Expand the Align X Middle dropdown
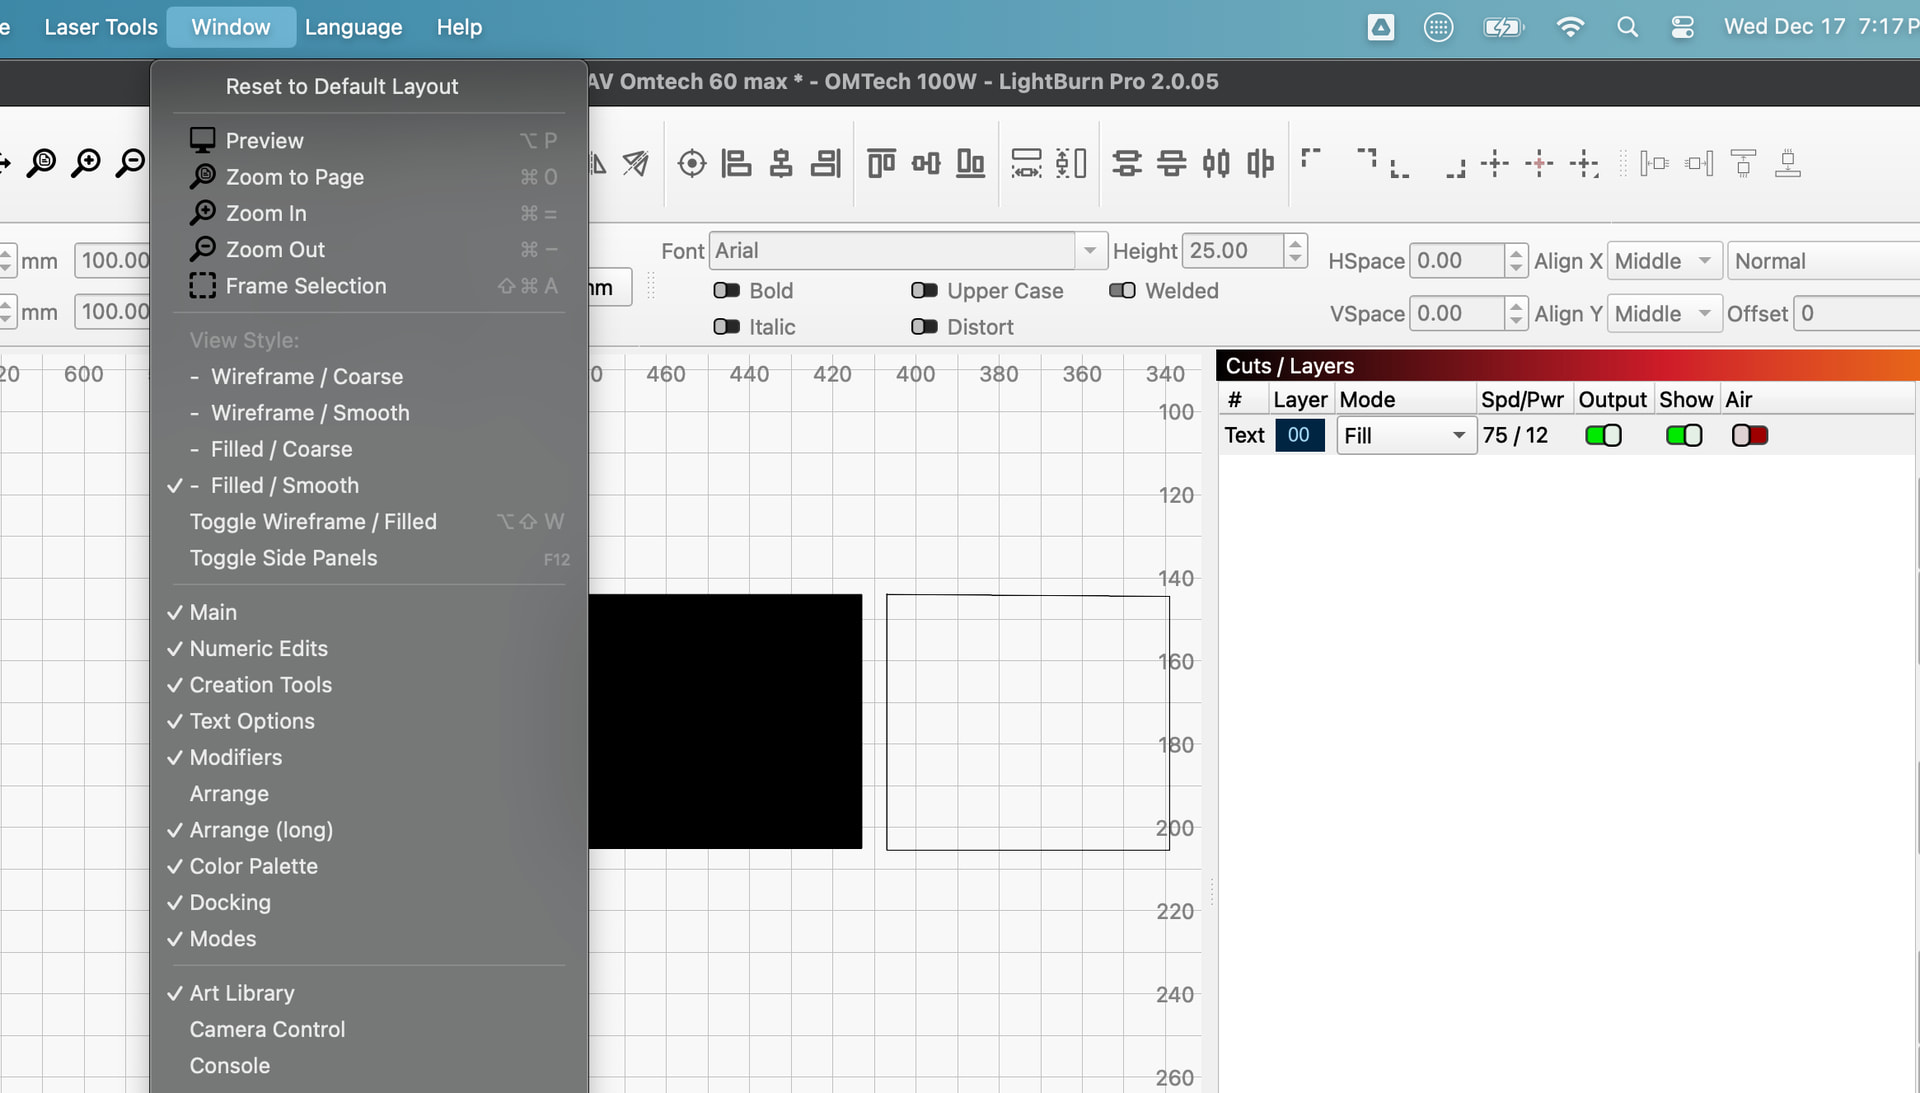Screen dimensions: 1920x1093 (x=1664, y=261)
